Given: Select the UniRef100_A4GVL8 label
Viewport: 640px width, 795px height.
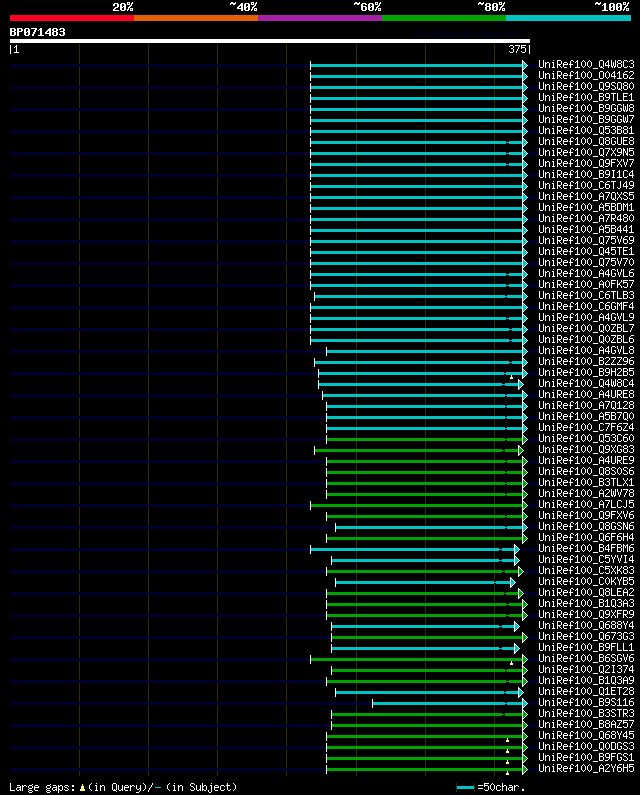Looking at the screenshot, I should click(x=586, y=350).
